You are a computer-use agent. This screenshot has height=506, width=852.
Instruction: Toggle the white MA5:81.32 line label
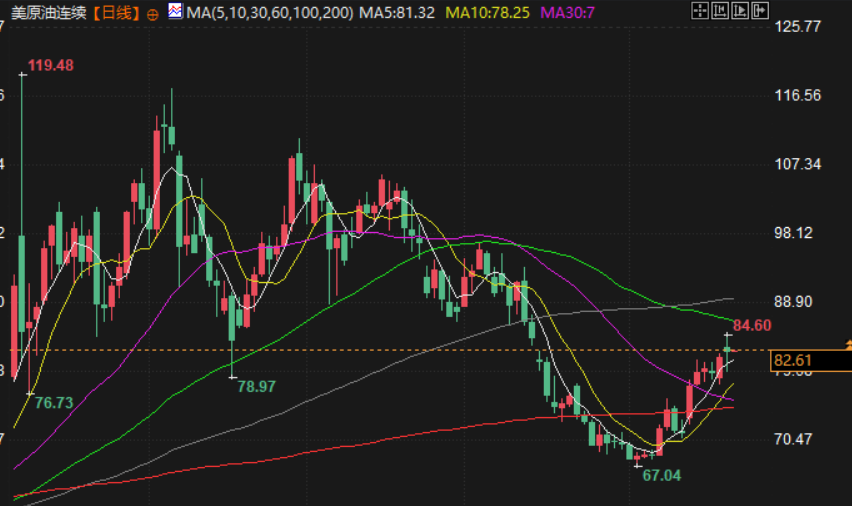pyautogui.click(x=397, y=12)
